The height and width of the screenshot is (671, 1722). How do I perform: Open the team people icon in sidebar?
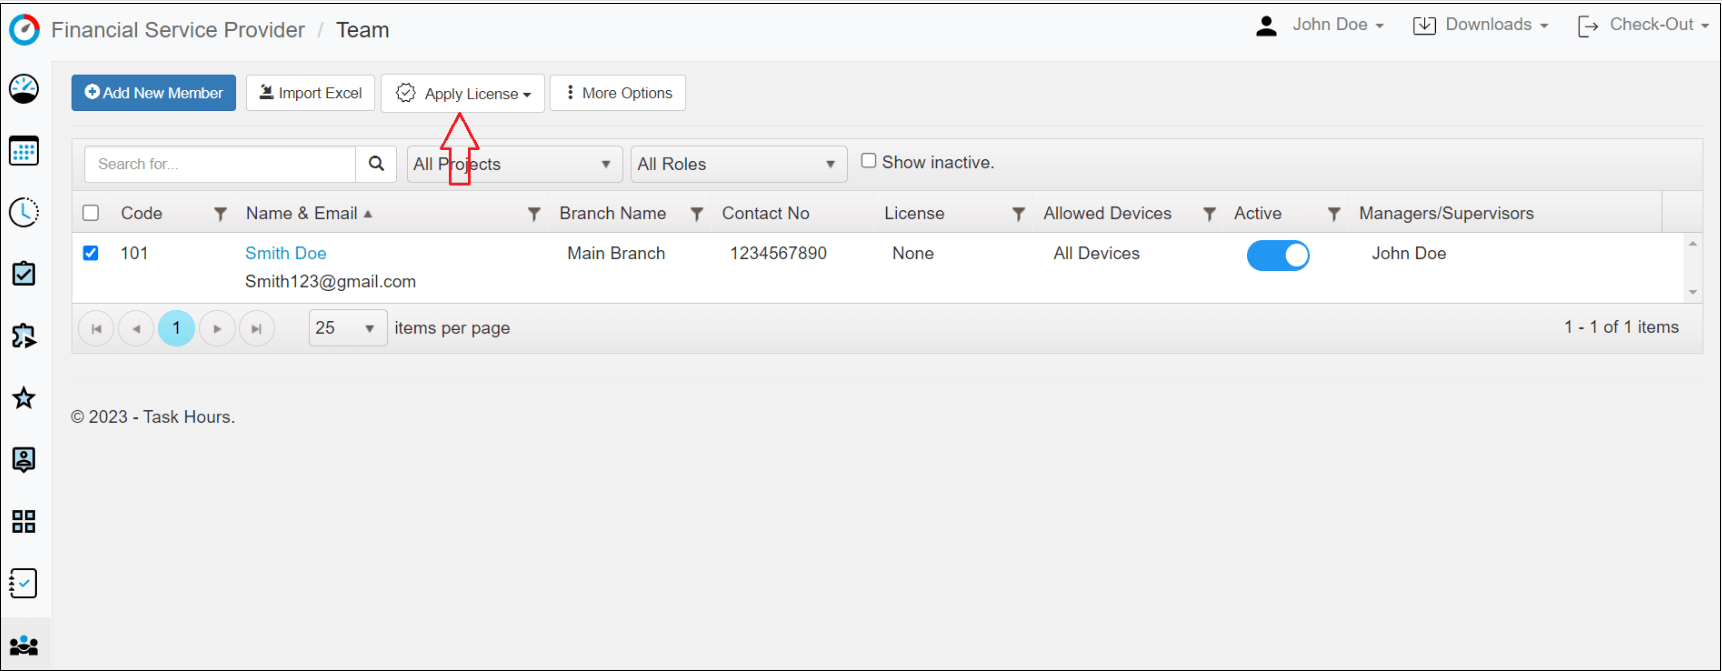[x=24, y=645]
